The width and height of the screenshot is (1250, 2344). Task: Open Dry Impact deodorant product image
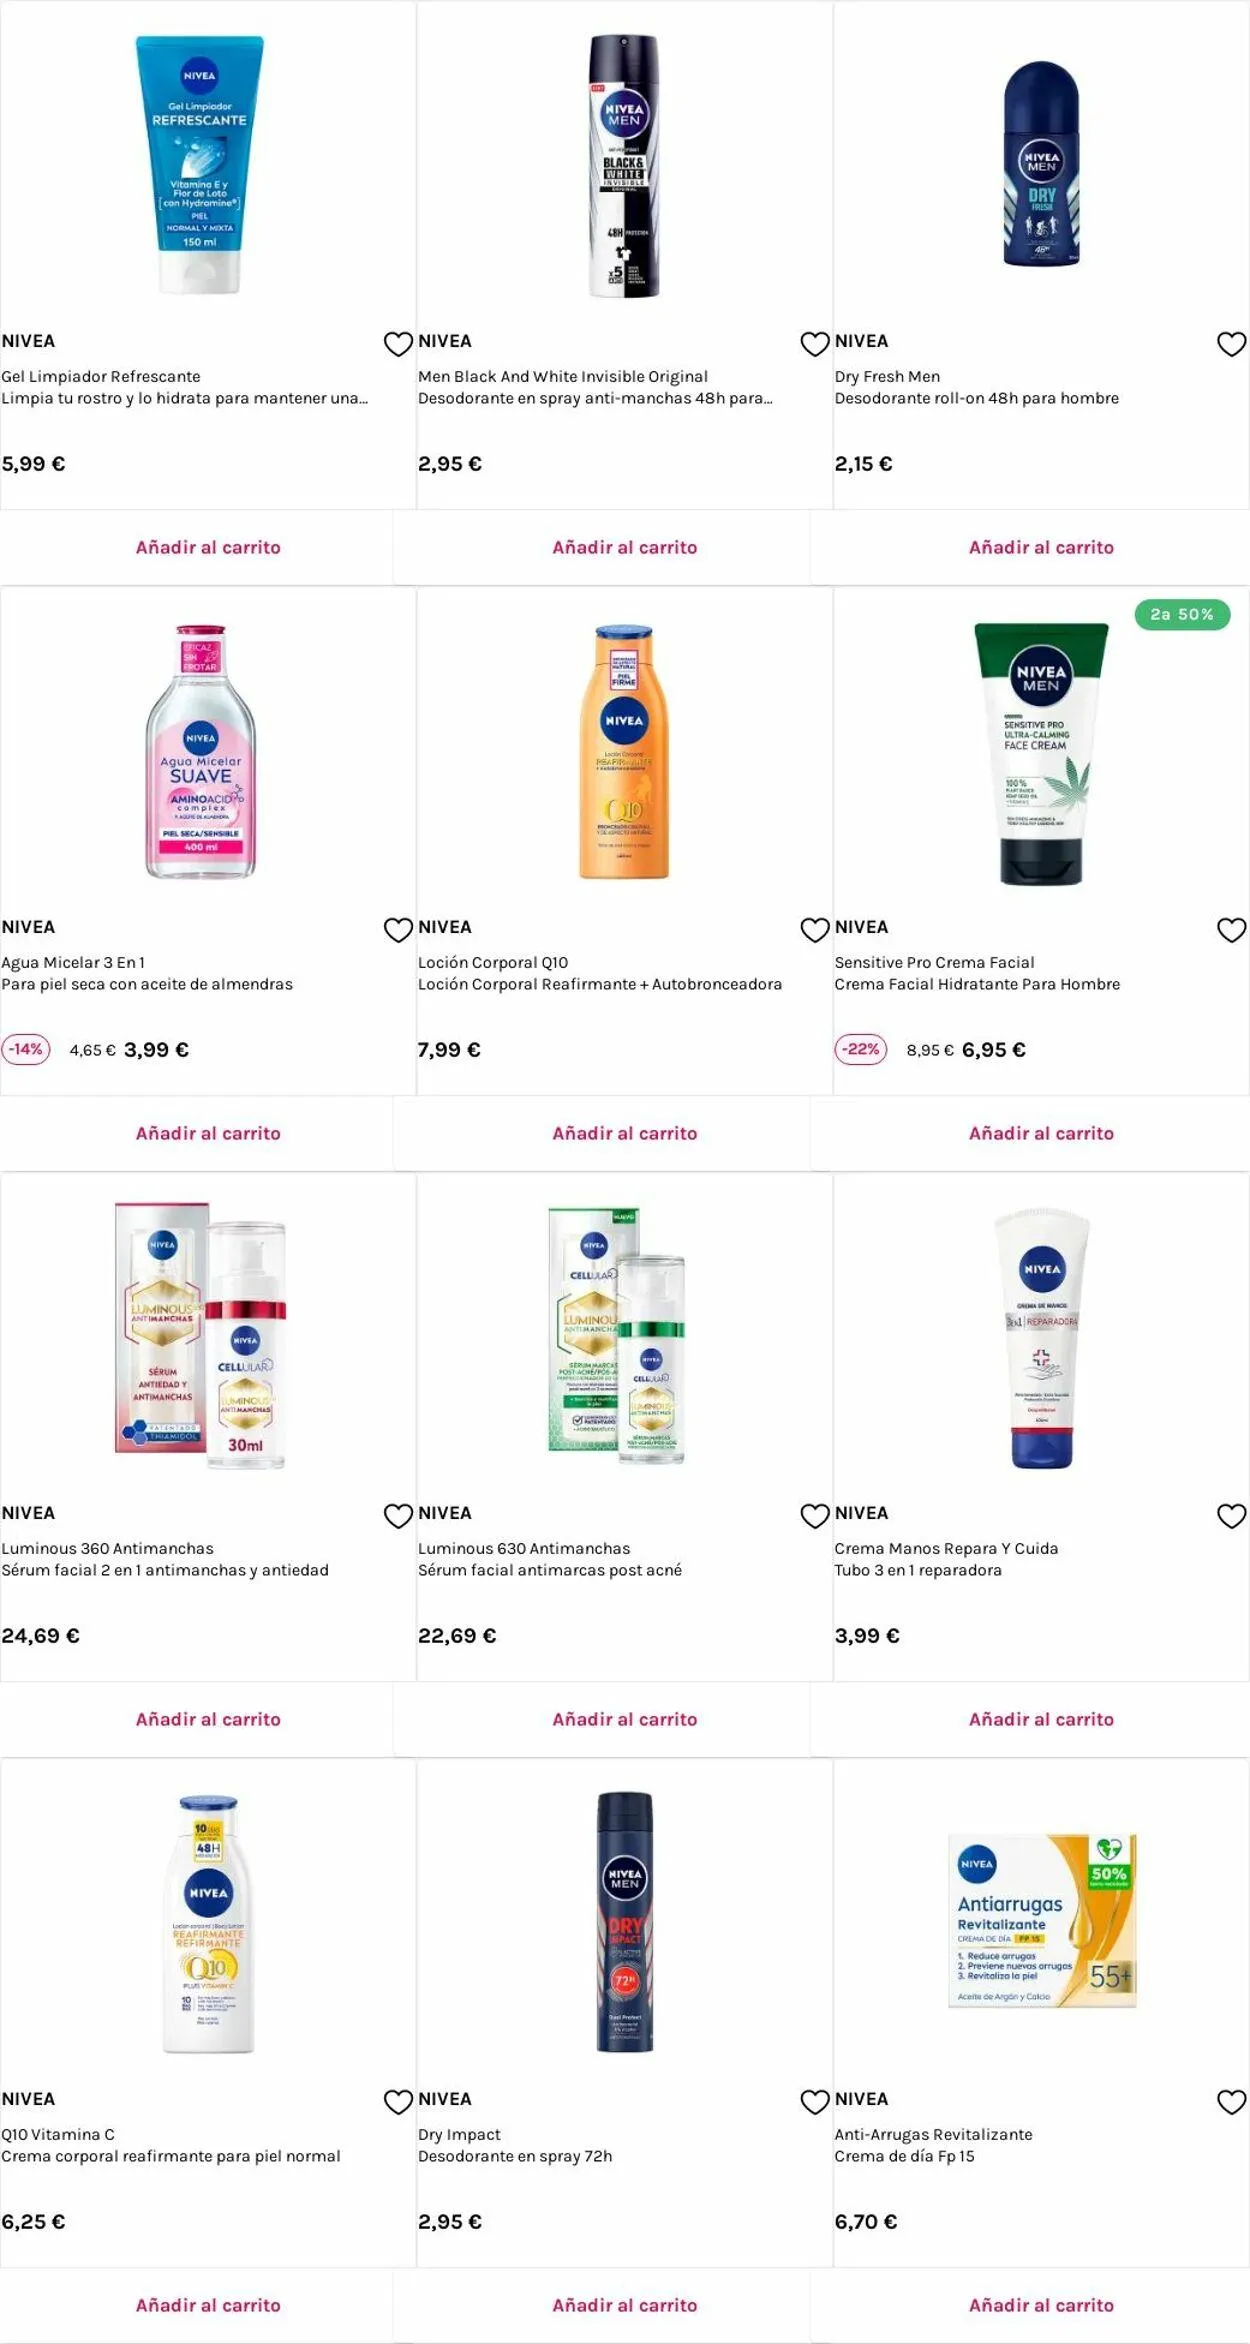coord(624,1922)
